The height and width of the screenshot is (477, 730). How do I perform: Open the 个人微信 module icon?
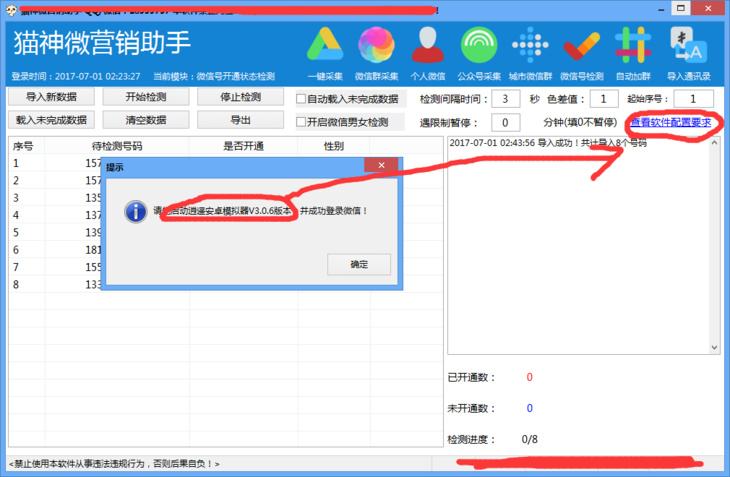click(427, 45)
